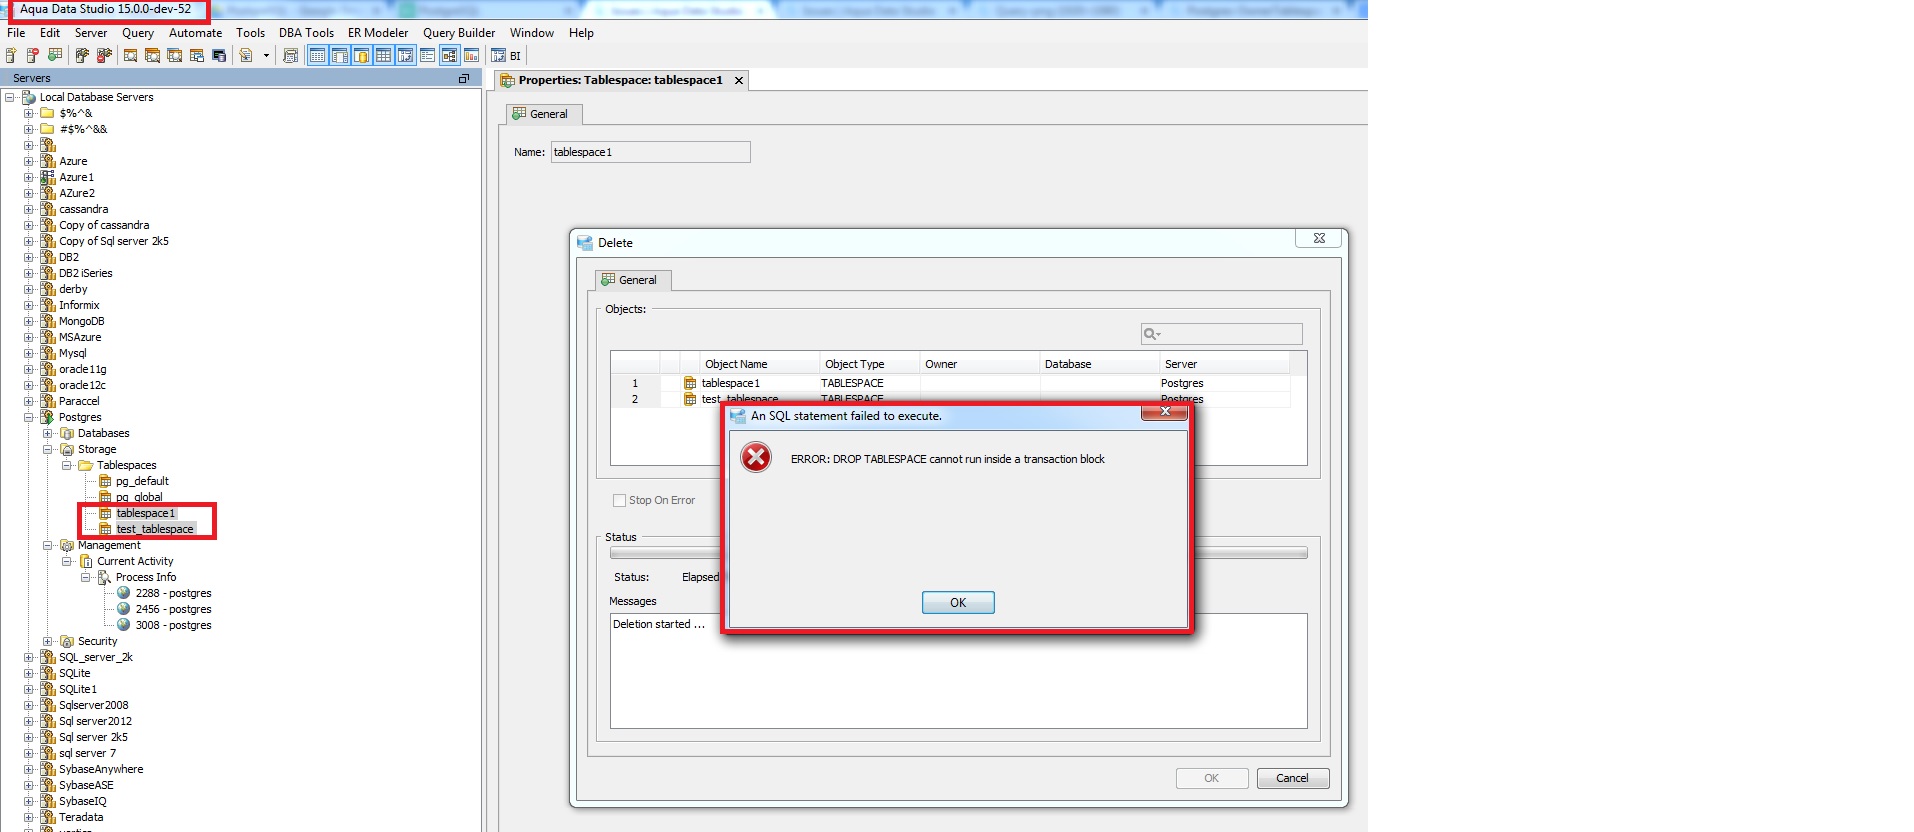This screenshot has height=832, width=1914.
Task: Collapse the Current Activity node
Action: (67, 561)
